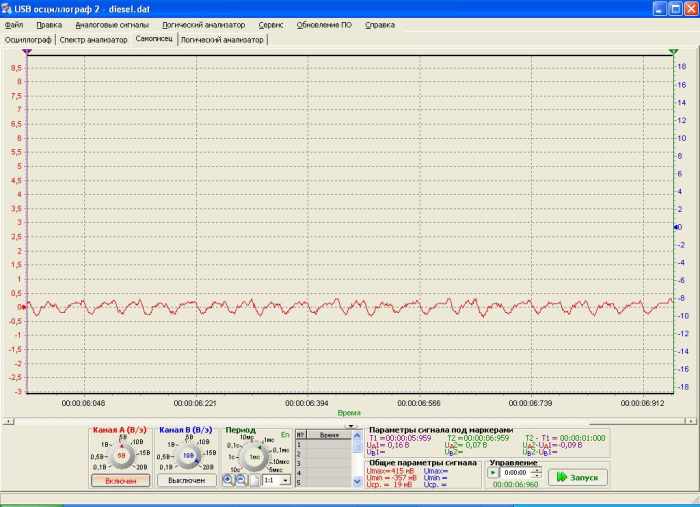The image size is (700, 507).
Task: Click the green En indicator near Период
Action: pyautogui.click(x=285, y=435)
